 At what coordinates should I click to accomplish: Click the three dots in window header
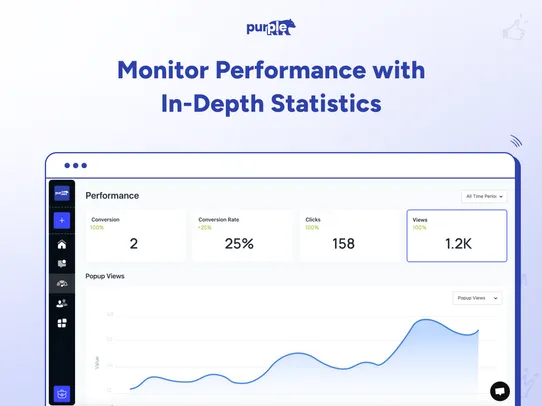[x=76, y=166]
